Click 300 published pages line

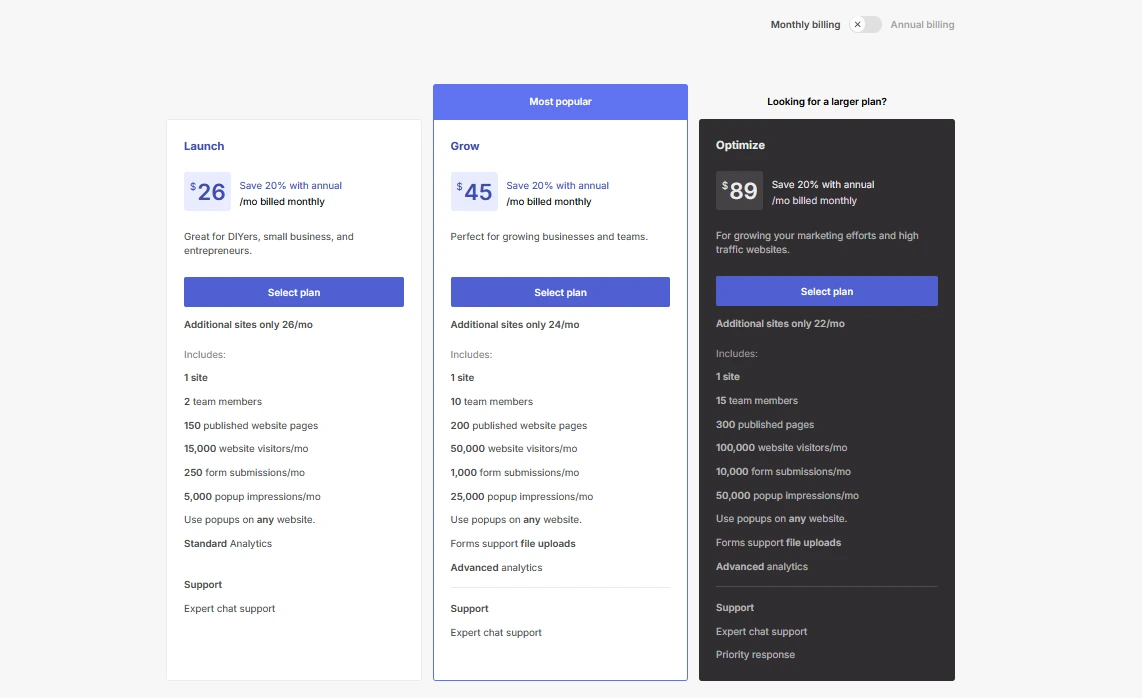tap(765, 425)
